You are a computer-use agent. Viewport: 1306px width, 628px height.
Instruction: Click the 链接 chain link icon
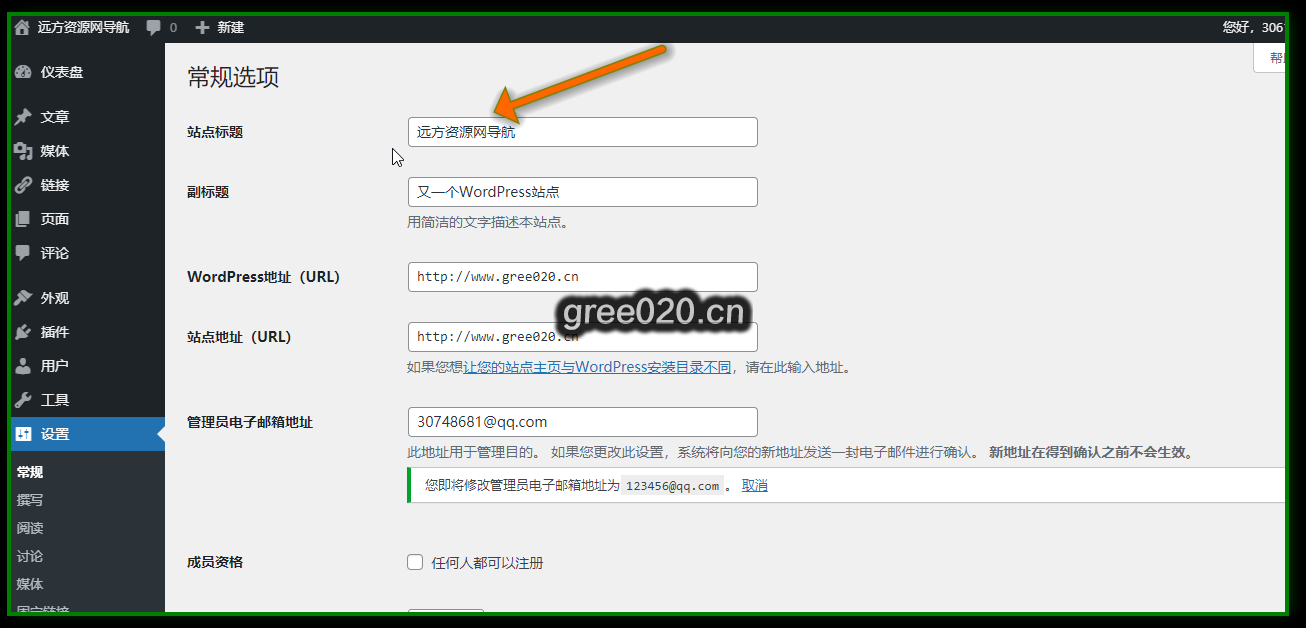click(23, 185)
